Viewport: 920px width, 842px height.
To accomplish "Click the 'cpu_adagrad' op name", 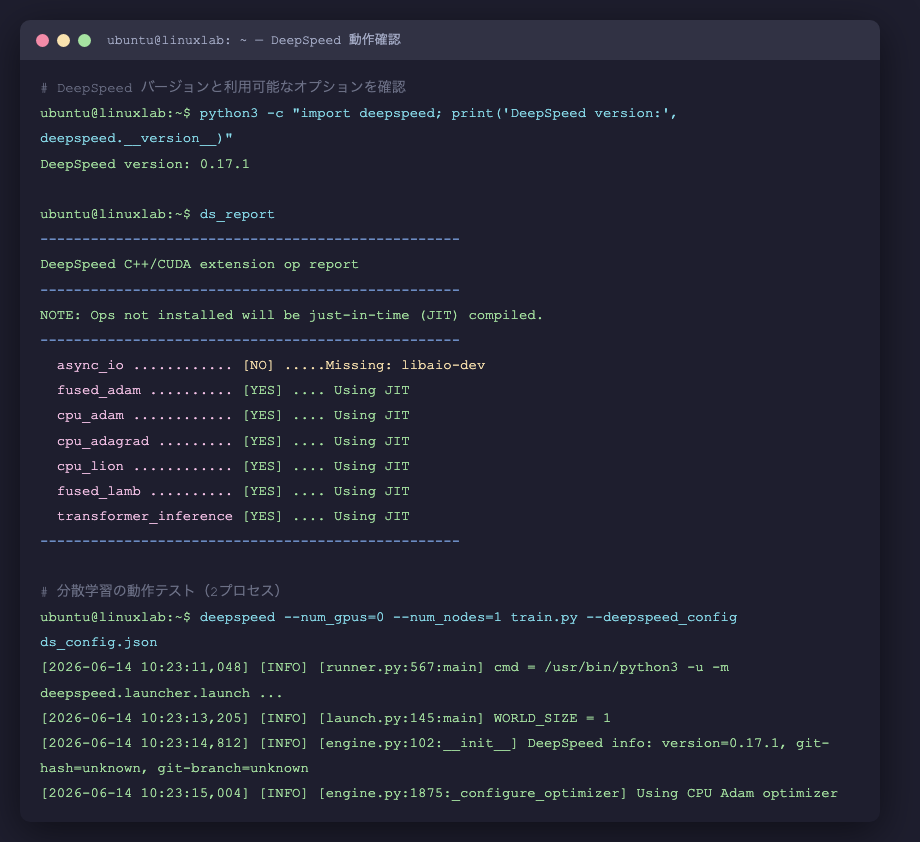I will pos(103,441).
